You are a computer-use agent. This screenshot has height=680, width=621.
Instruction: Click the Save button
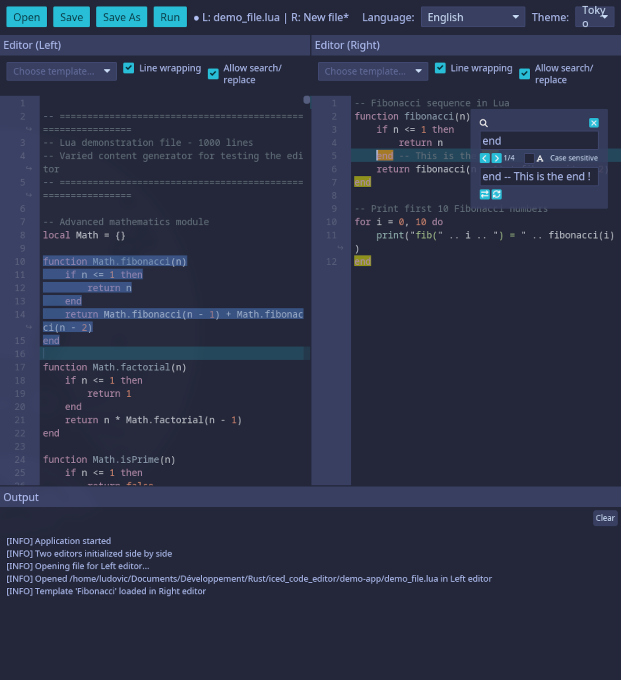72,17
